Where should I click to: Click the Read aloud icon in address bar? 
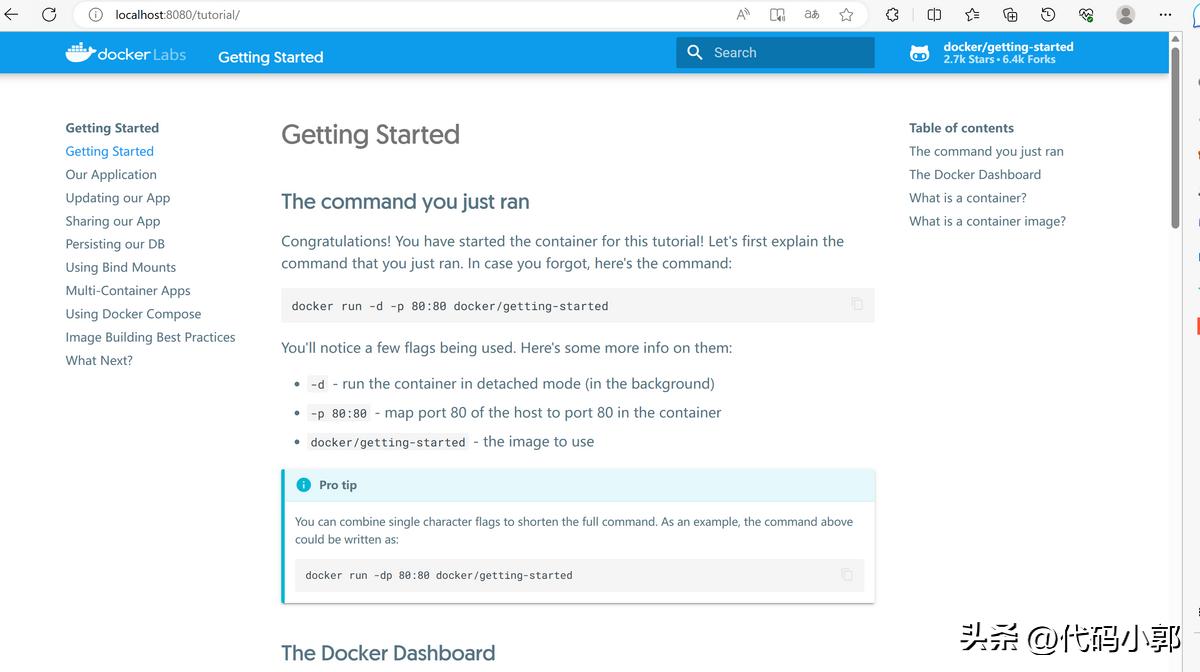[x=742, y=14]
